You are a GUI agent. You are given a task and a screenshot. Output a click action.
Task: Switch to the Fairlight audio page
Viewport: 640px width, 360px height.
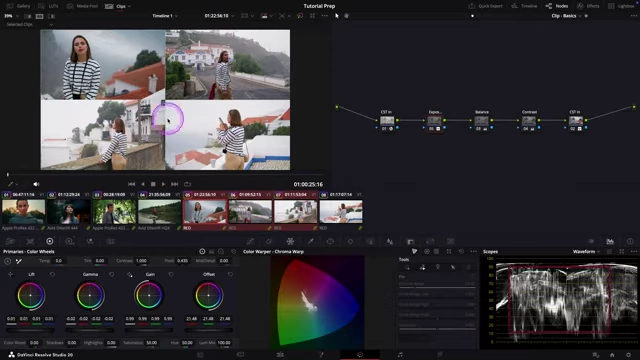pos(400,355)
